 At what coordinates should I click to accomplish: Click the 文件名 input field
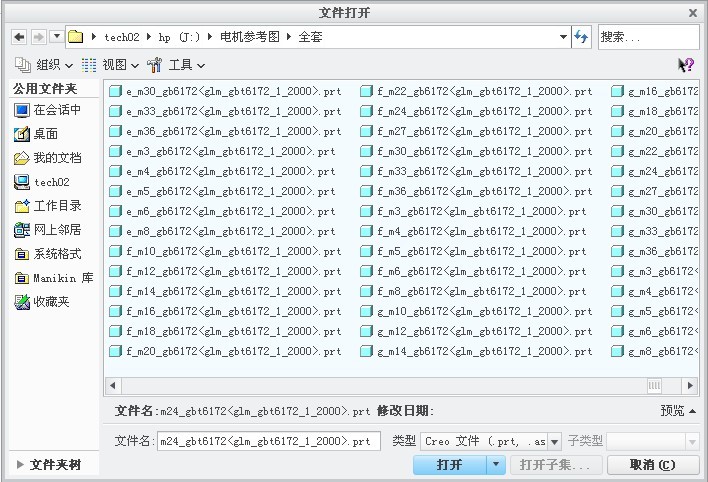[x=269, y=441]
